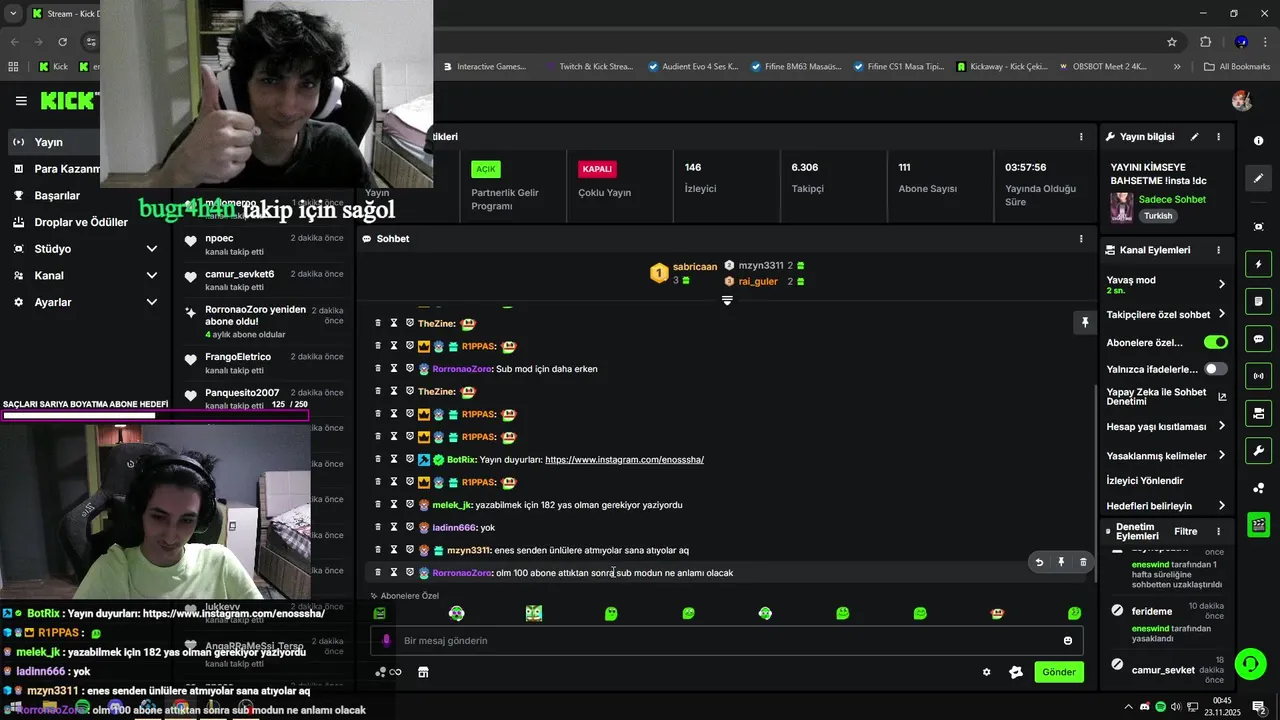Click Filtre in Denetim Eylemleri
Viewport: 1280px width, 720px height.
click(x=1185, y=532)
